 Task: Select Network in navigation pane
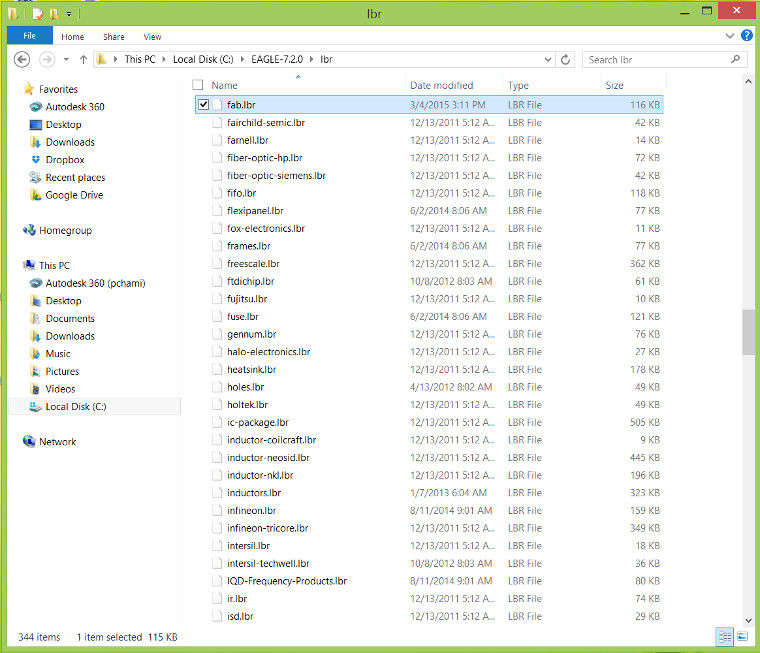[57, 442]
